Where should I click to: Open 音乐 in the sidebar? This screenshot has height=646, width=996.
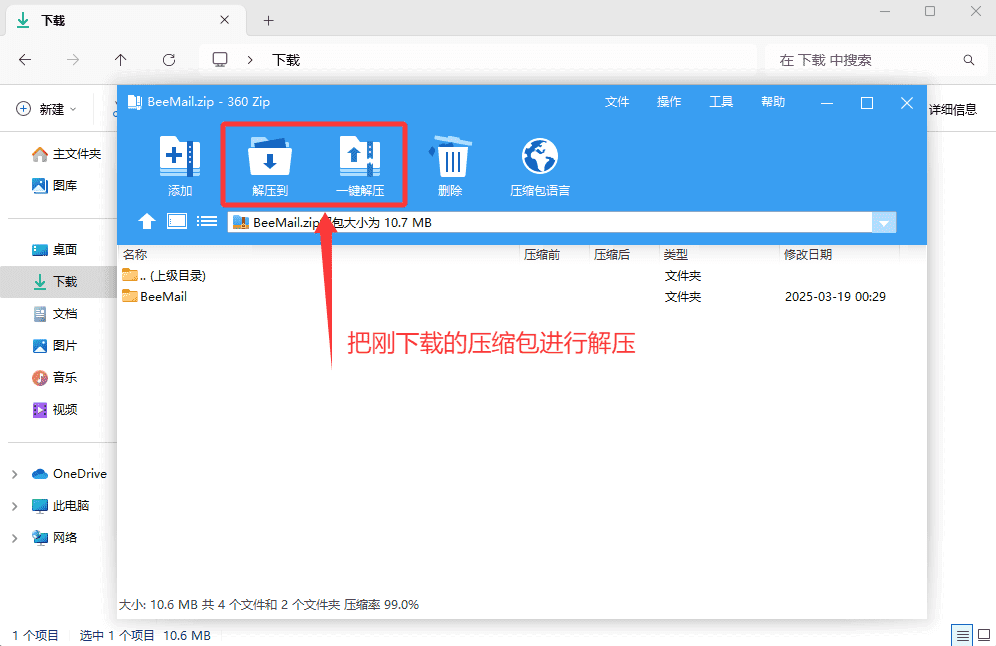click(55, 377)
